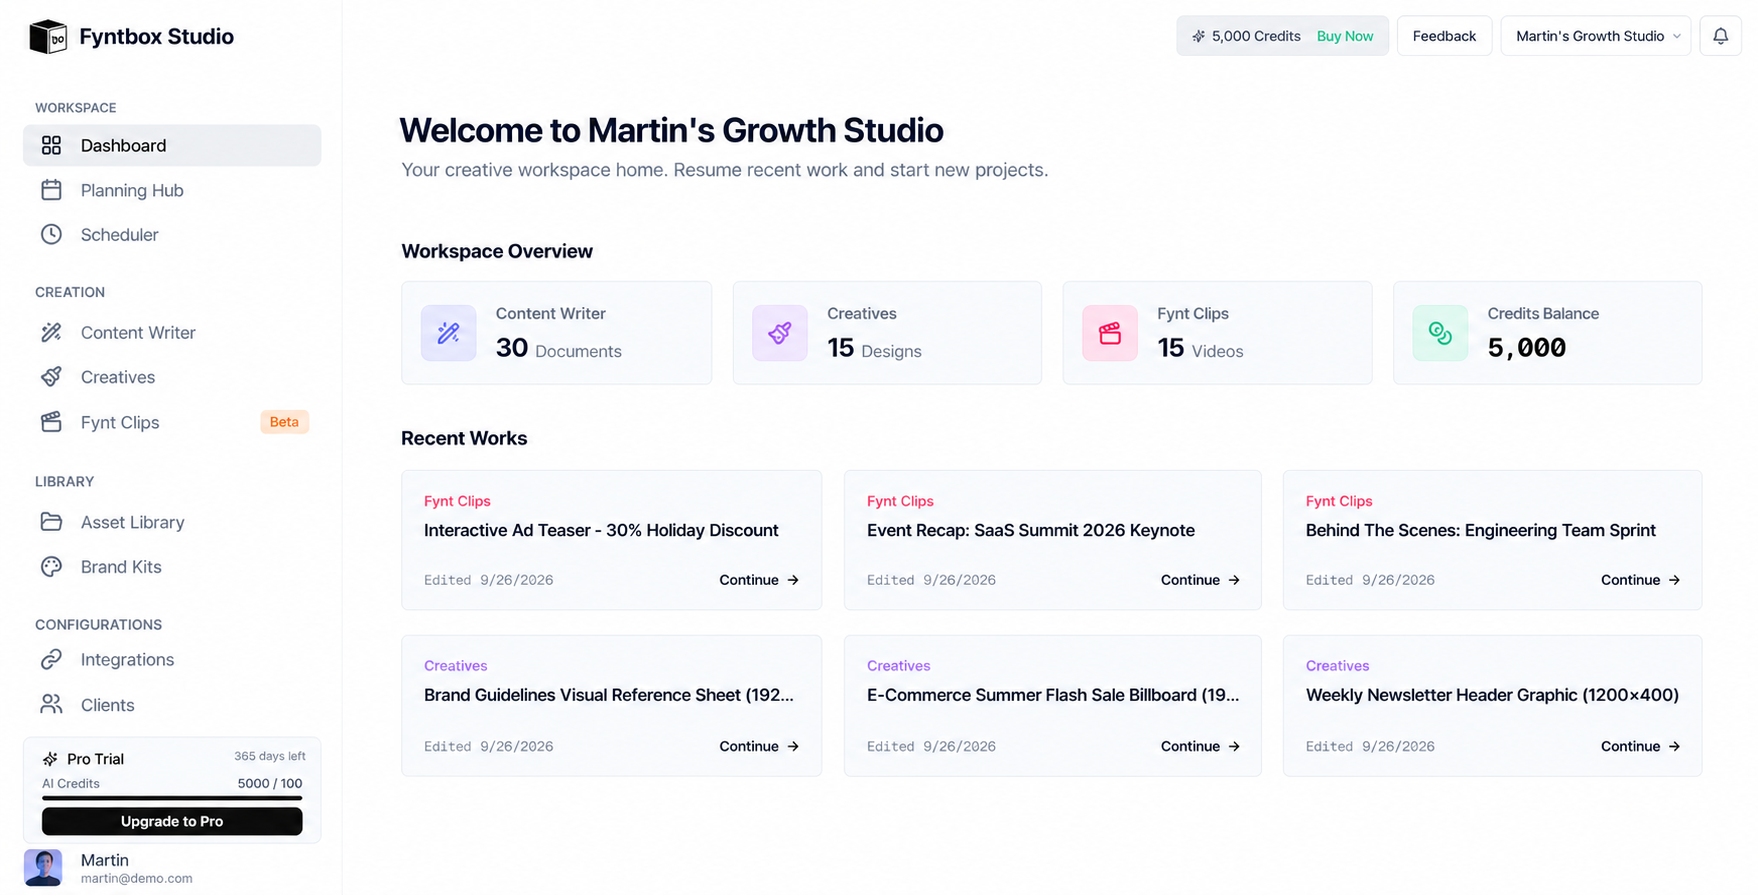Open notifications bell icon

click(x=1720, y=36)
